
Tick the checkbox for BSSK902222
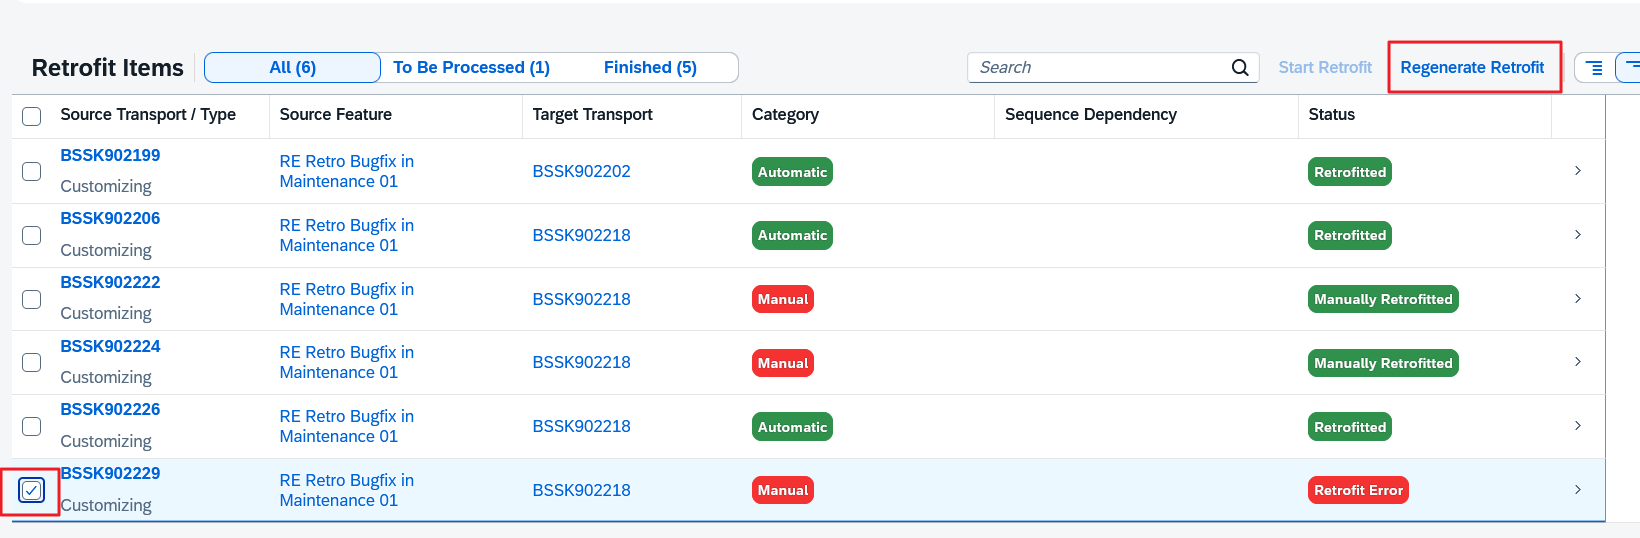coord(32,299)
